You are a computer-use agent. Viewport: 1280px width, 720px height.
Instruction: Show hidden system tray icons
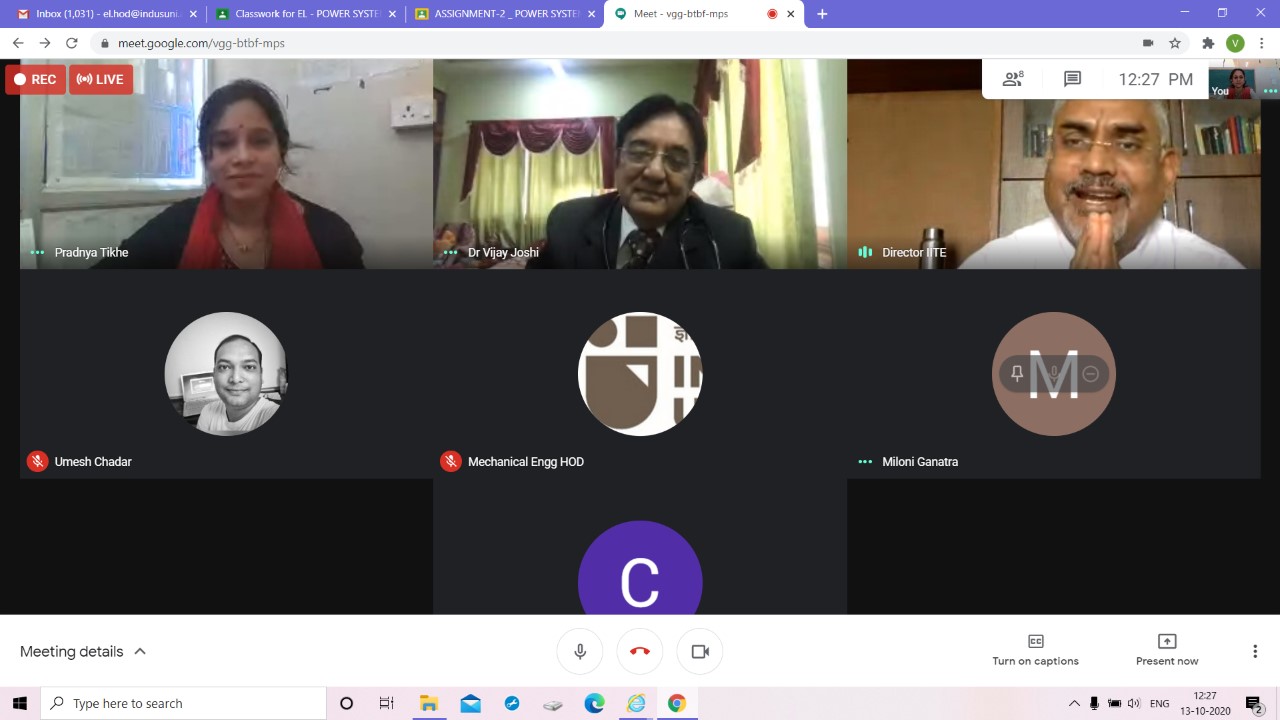click(x=1074, y=703)
